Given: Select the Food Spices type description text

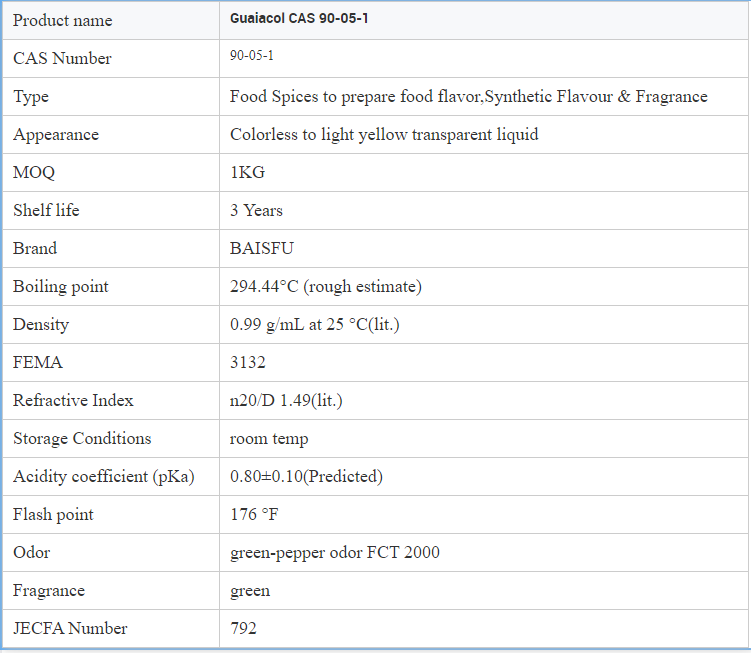Looking at the screenshot, I should pyautogui.click(x=468, y=97).
